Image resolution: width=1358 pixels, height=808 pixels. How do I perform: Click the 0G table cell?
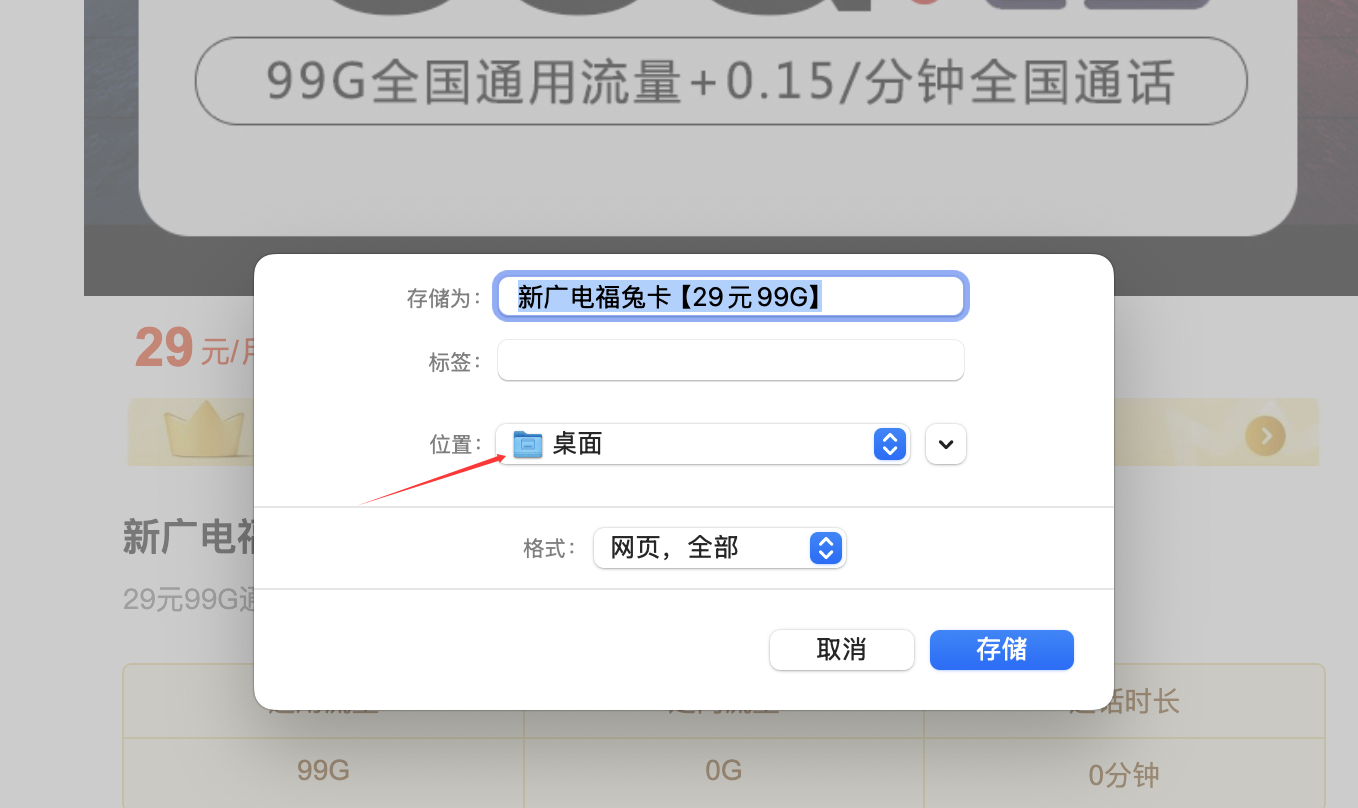point(723,771)
